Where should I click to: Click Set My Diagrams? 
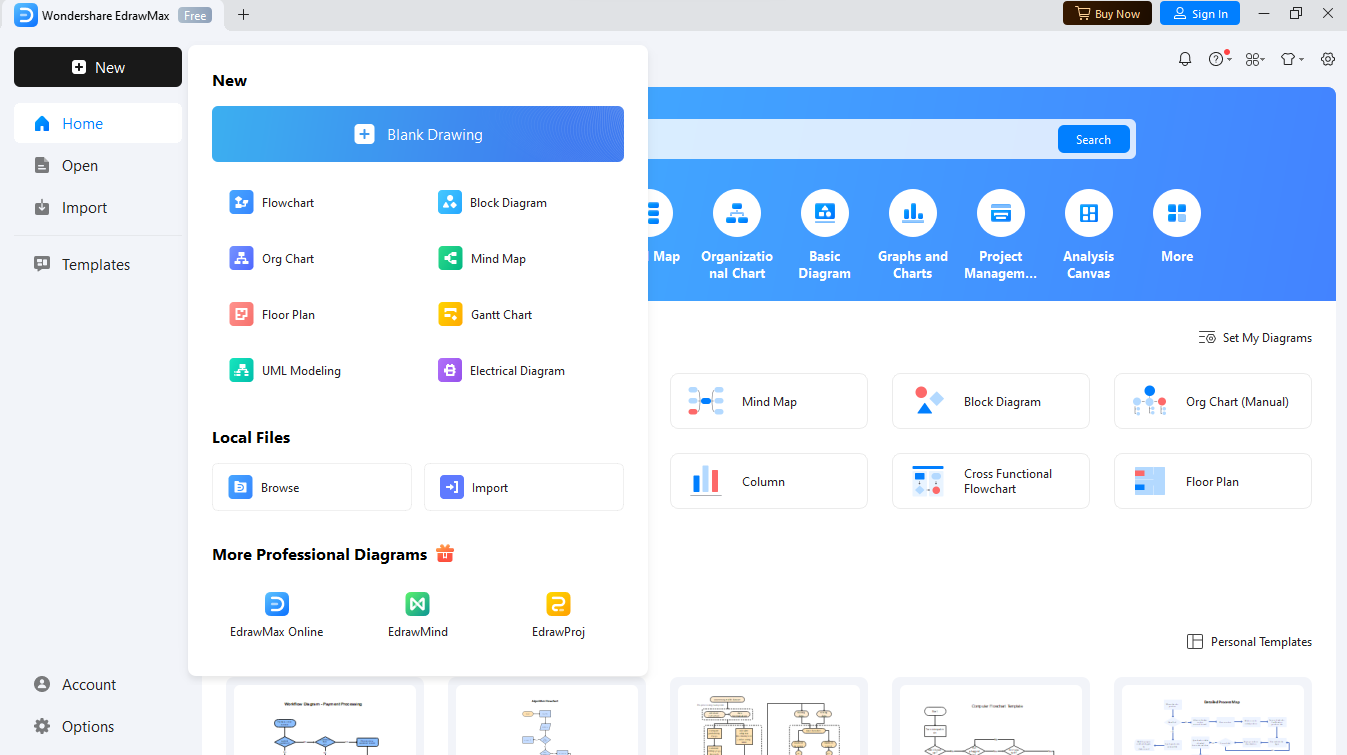tap(1255, 338)
